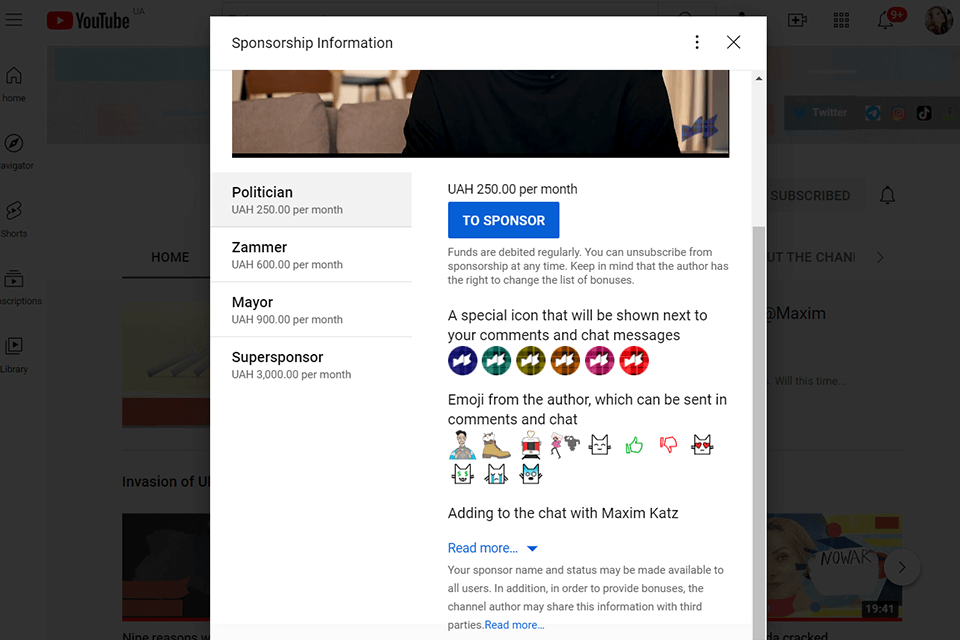Select the Supersponsor tier
This screenshot has height=640, width=960.
(x=311, y=365)
